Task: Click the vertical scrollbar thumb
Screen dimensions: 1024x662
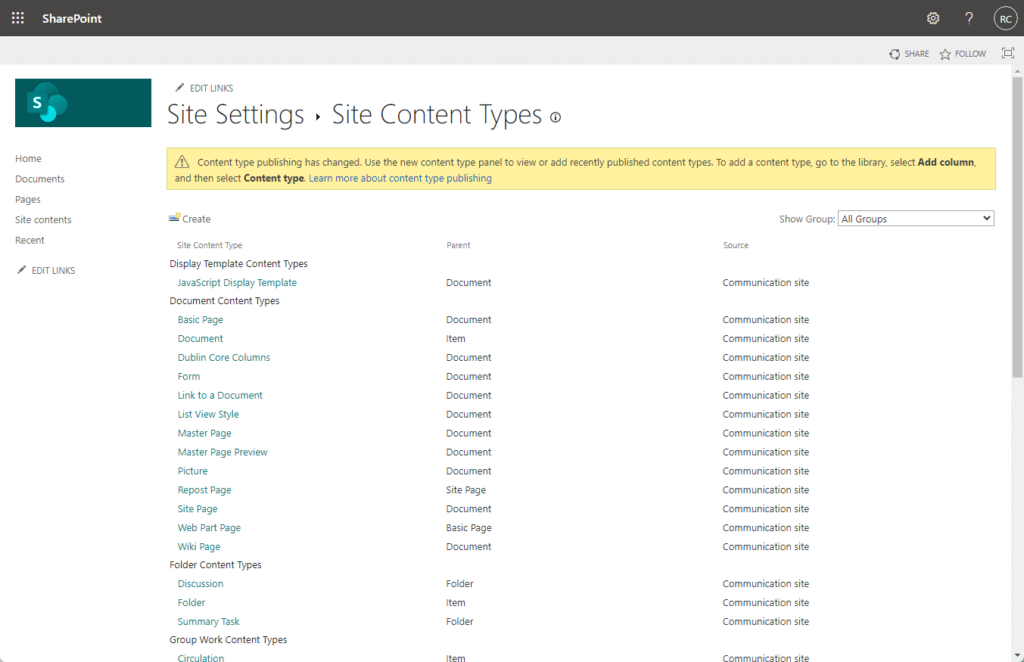Action: tap(1017, 227)
